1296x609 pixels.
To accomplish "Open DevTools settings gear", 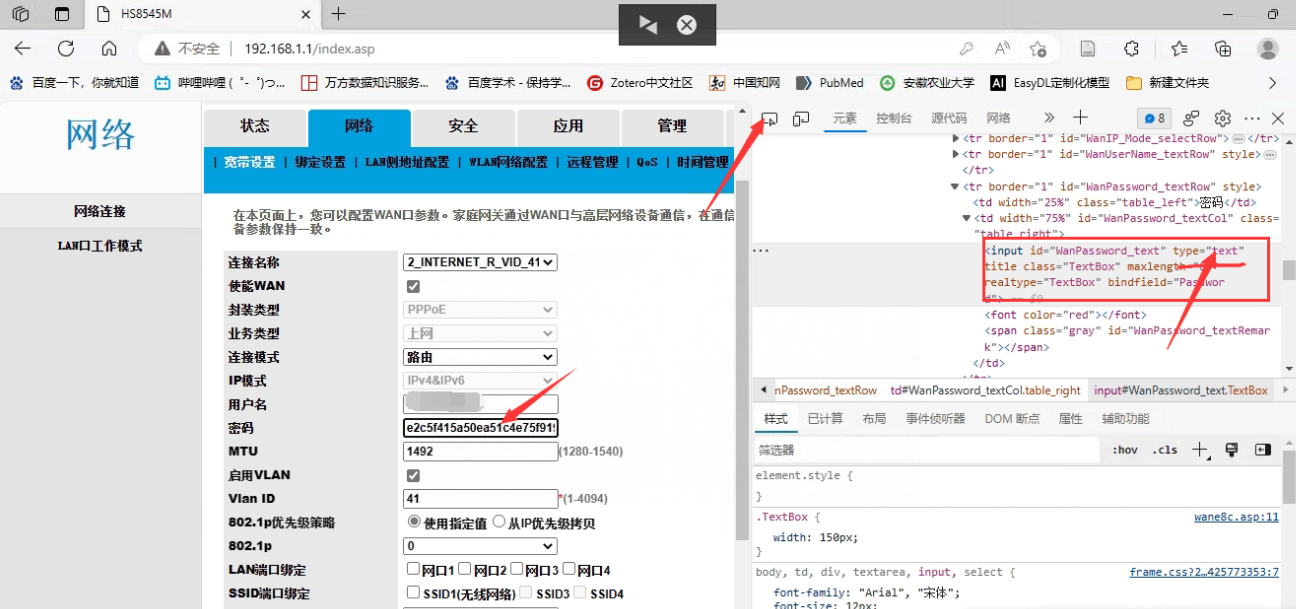I will pos(1222,118).
